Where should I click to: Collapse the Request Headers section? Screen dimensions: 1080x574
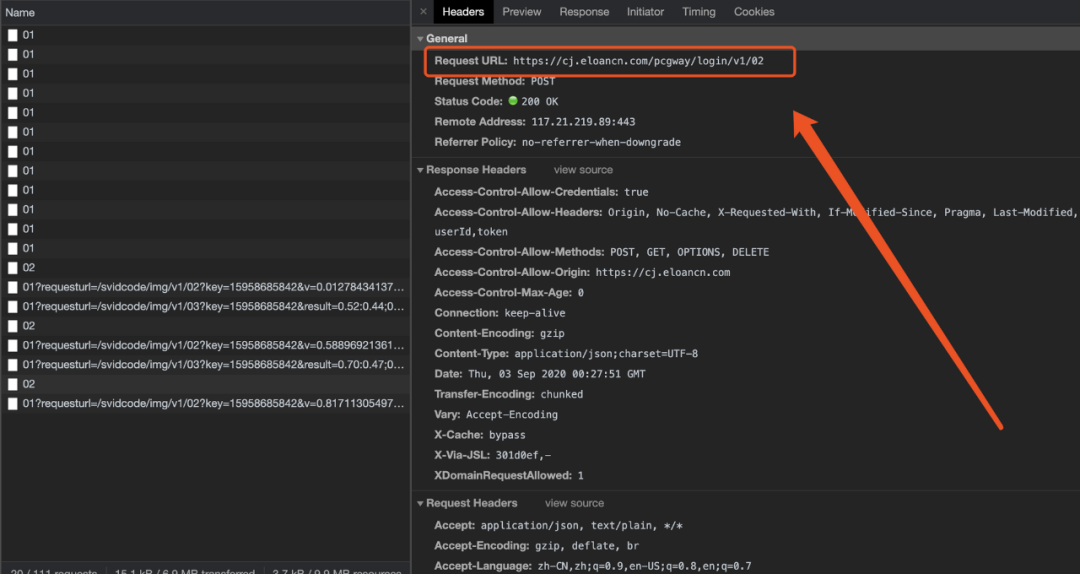[420, 504]
